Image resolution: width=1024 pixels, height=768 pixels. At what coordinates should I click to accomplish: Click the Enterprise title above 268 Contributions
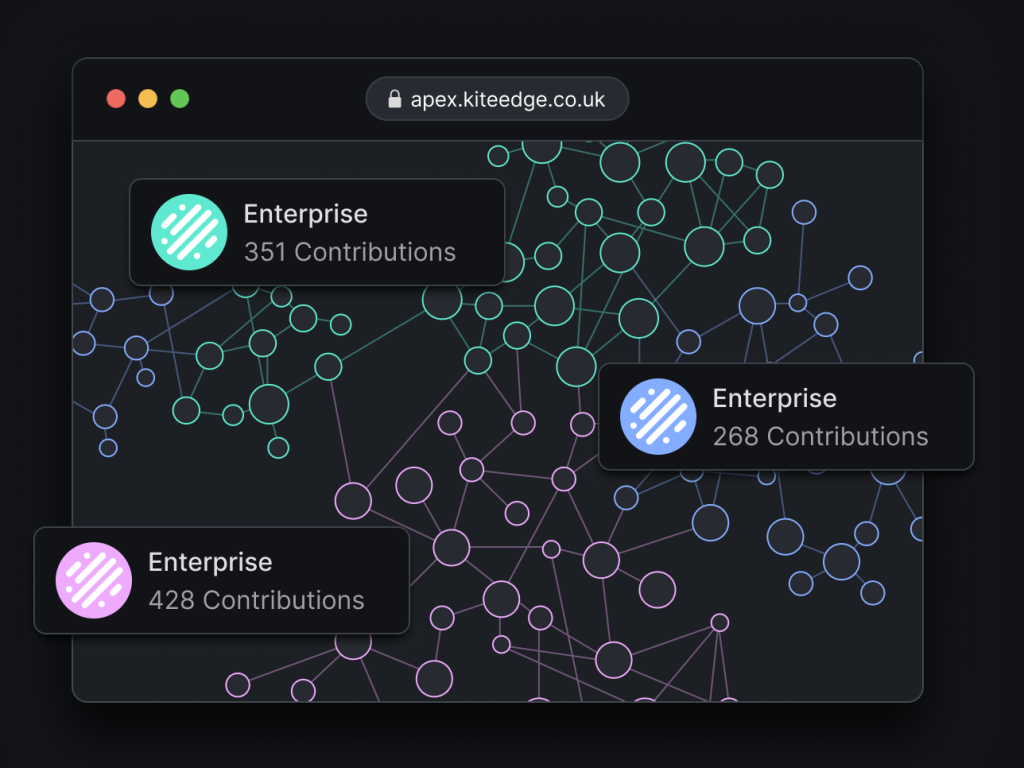774,398
